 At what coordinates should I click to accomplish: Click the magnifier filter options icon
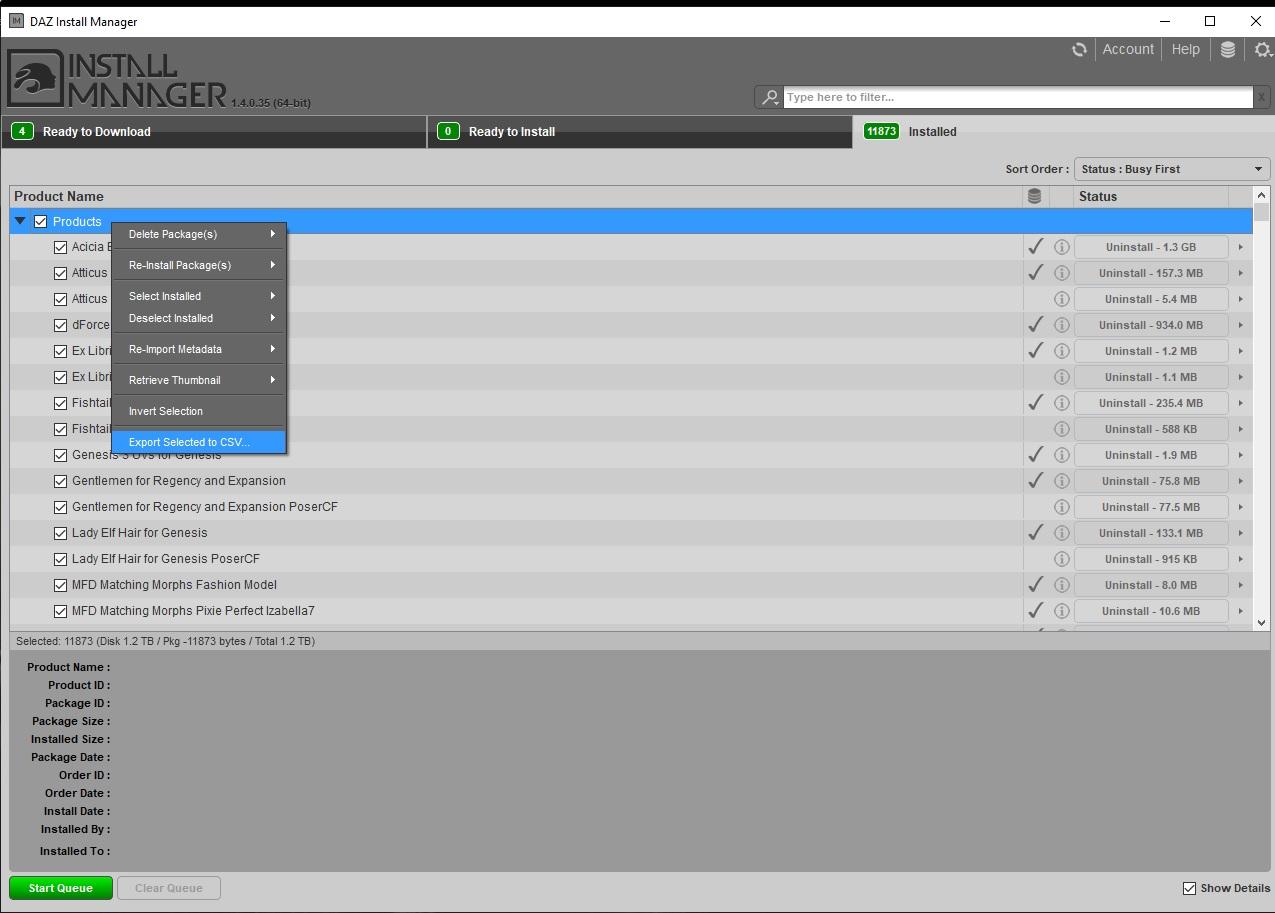770,97
